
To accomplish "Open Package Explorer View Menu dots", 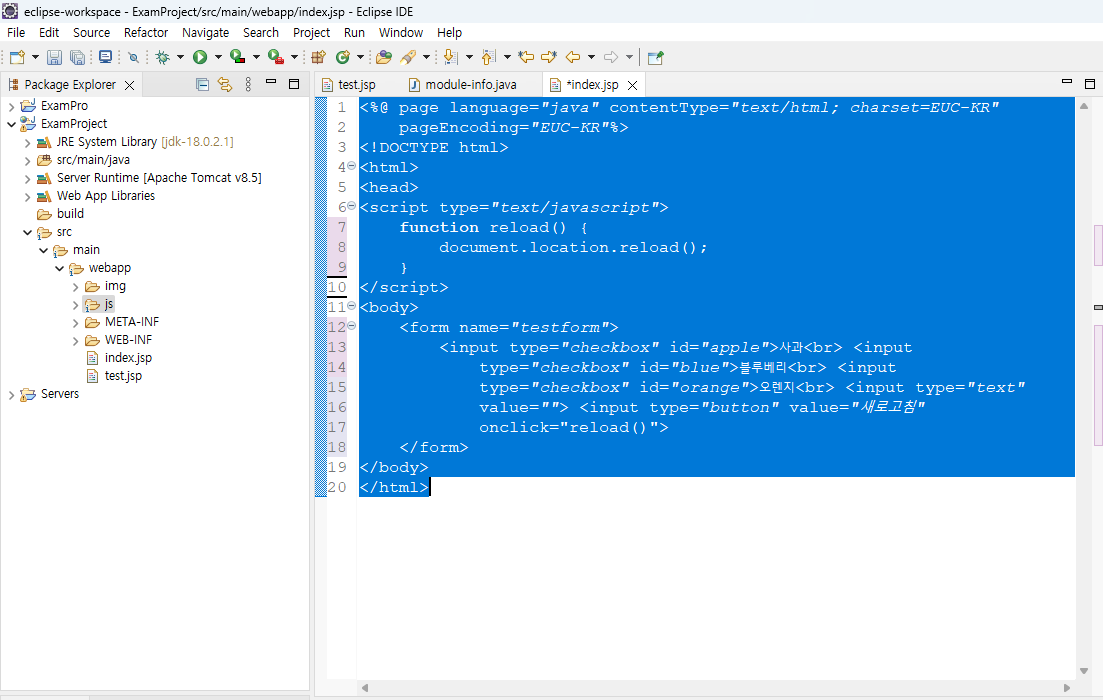I will 248,84.
